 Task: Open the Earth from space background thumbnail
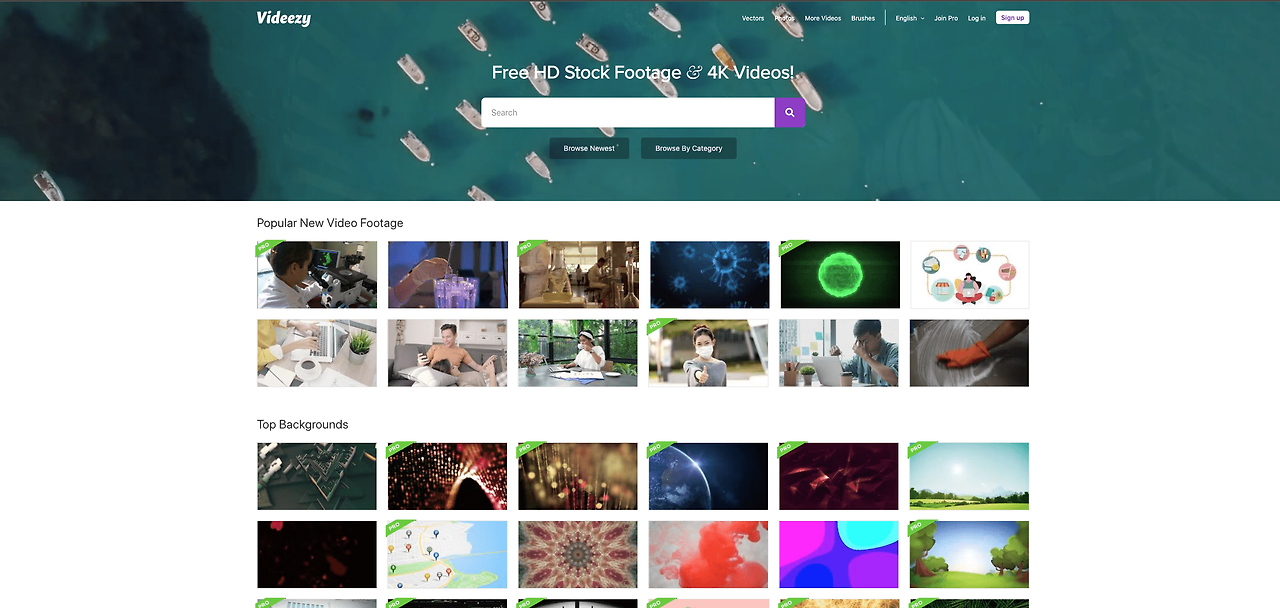[709, 476]
